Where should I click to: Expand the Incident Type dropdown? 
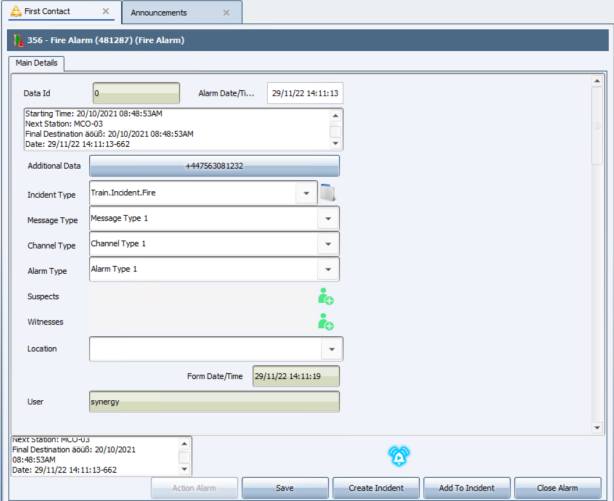(x=305, y=193)
